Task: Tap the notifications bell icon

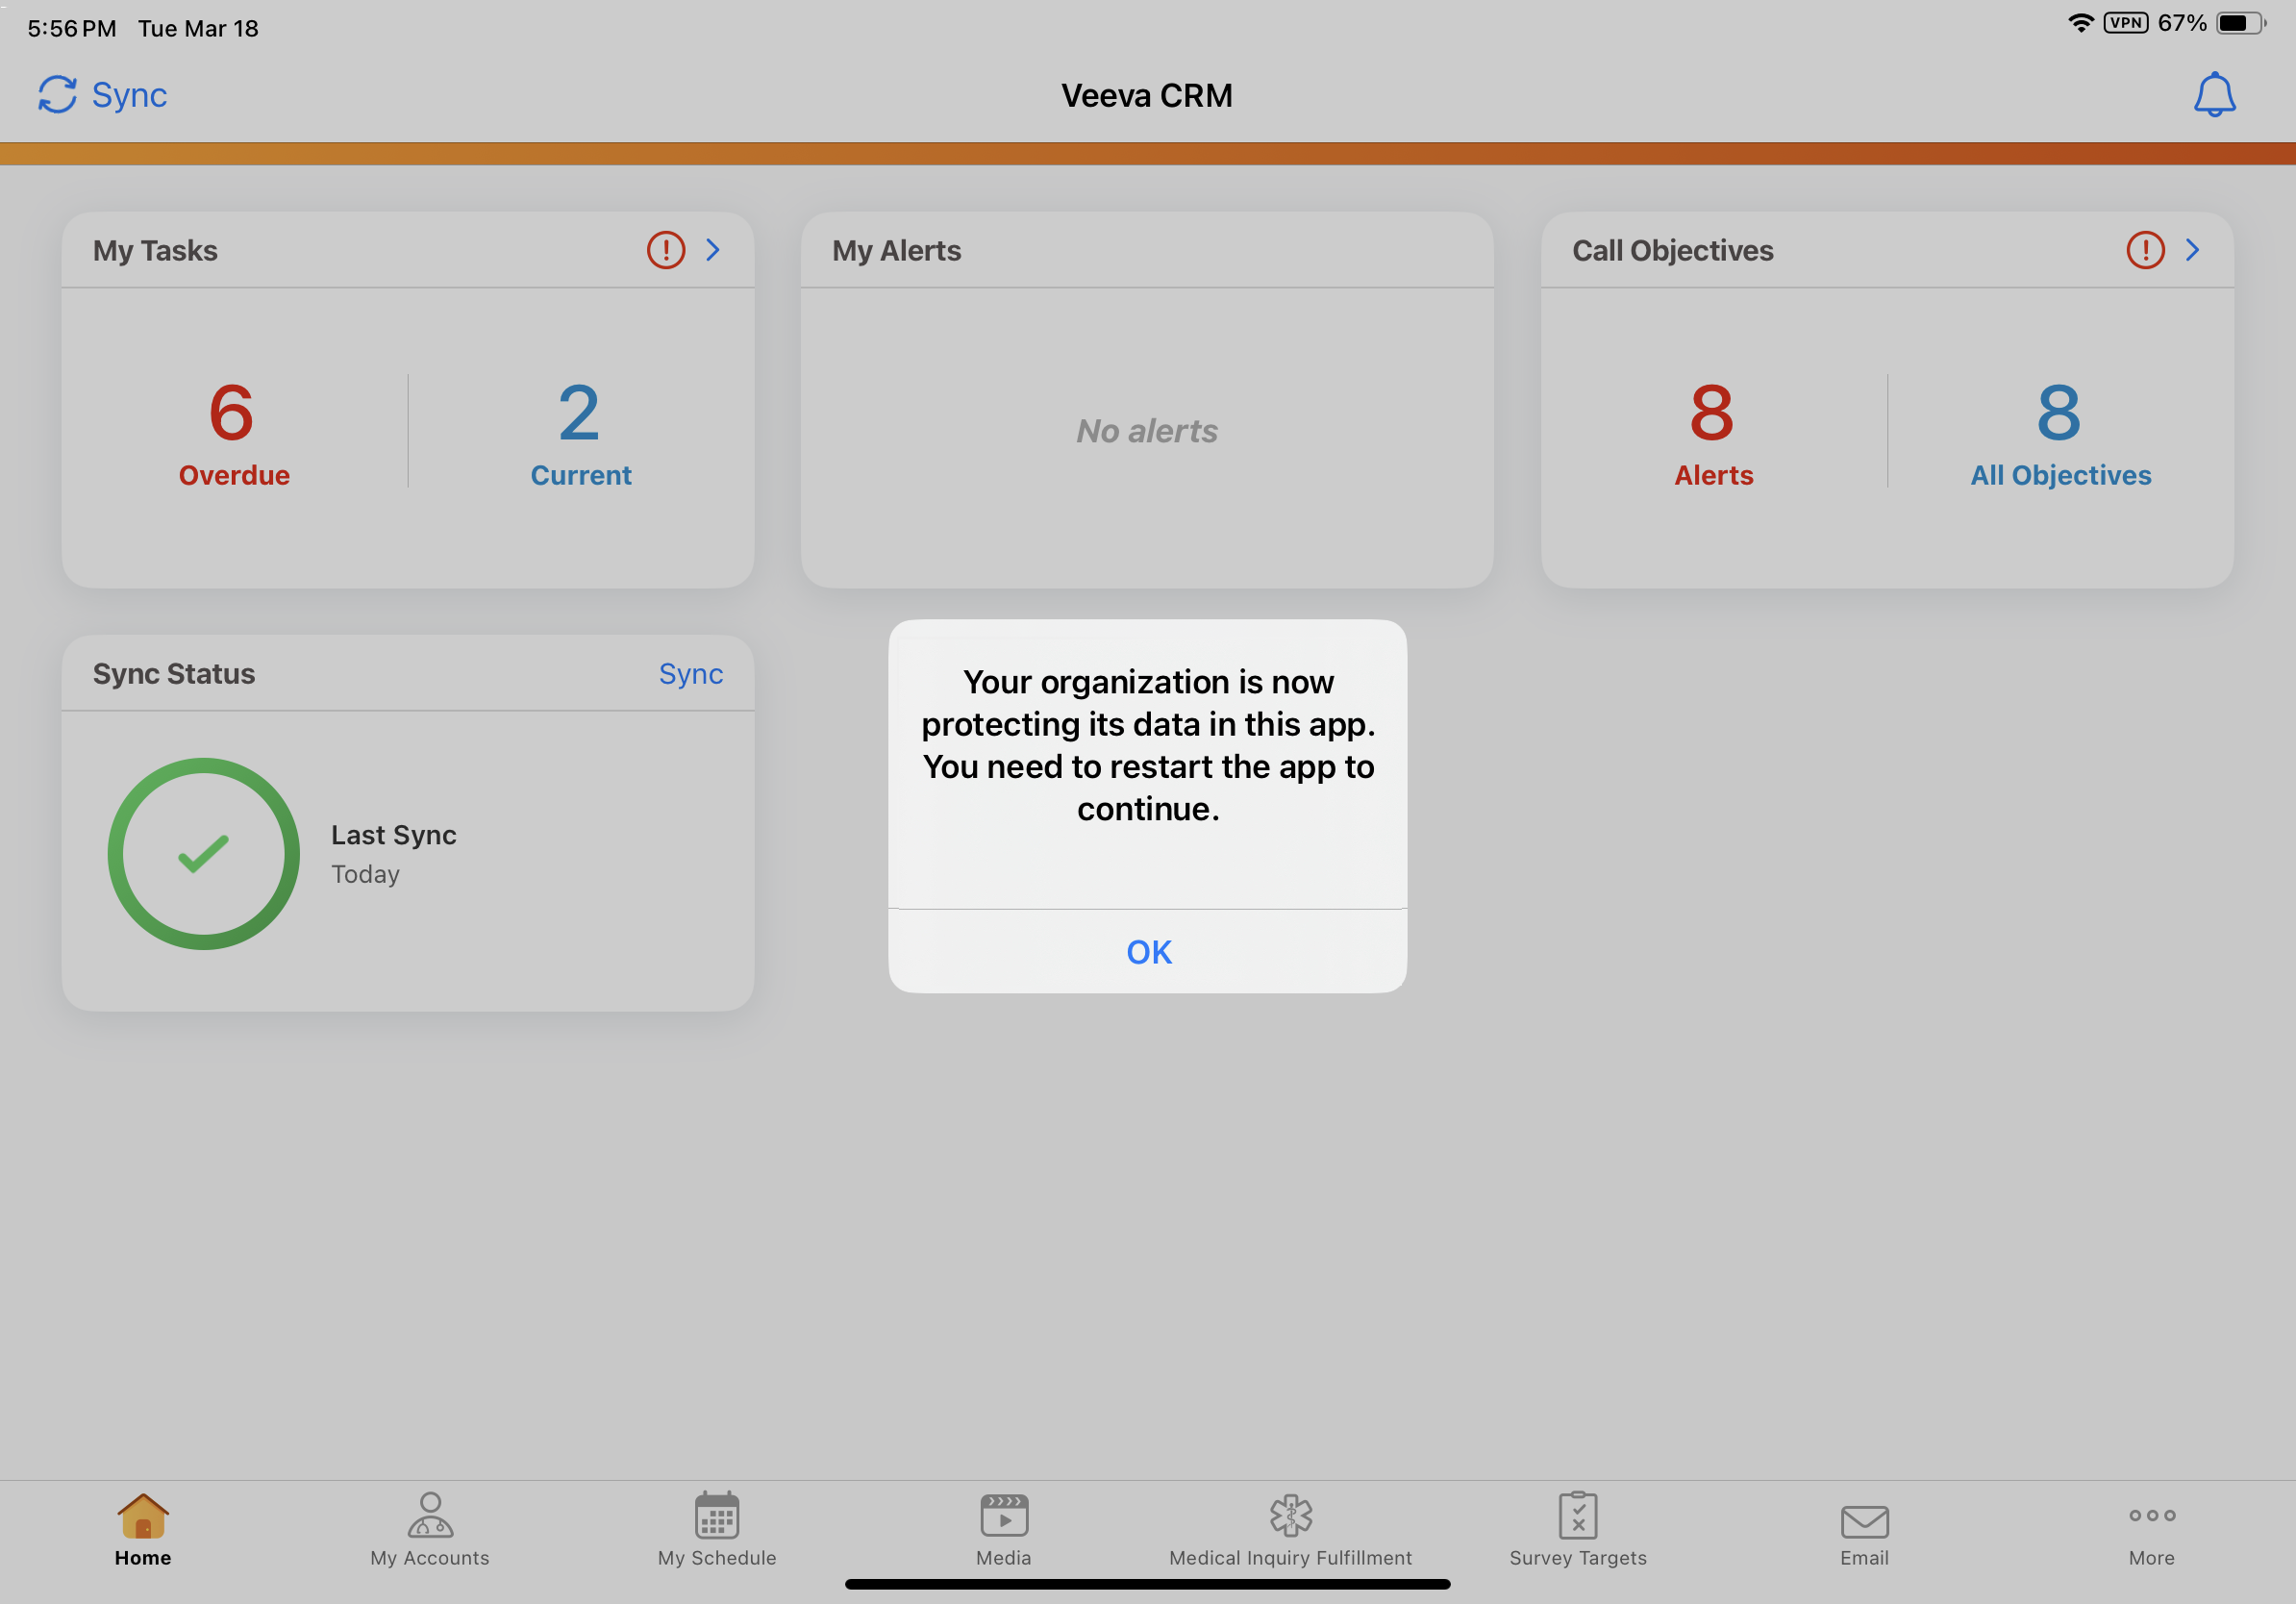Action: tap(2213, 95)
